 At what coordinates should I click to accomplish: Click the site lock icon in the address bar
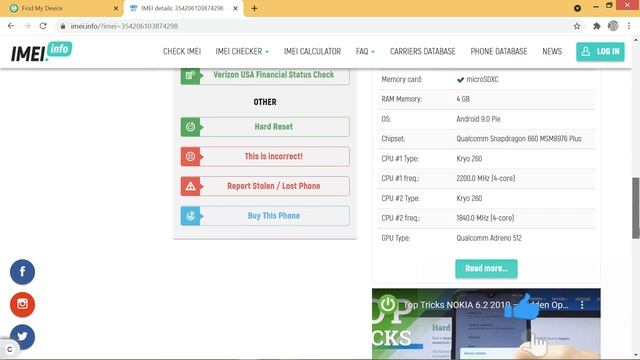[x=63, y=26]
